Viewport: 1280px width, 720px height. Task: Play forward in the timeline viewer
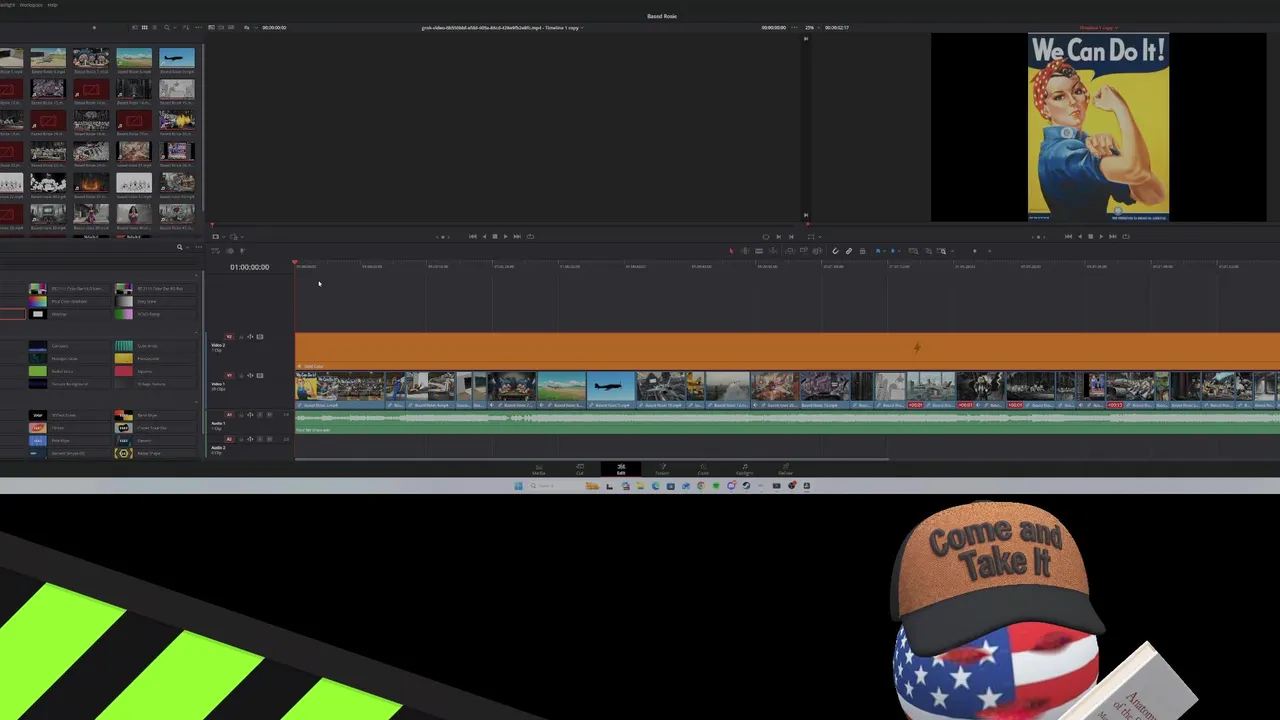click(1101, 237)
